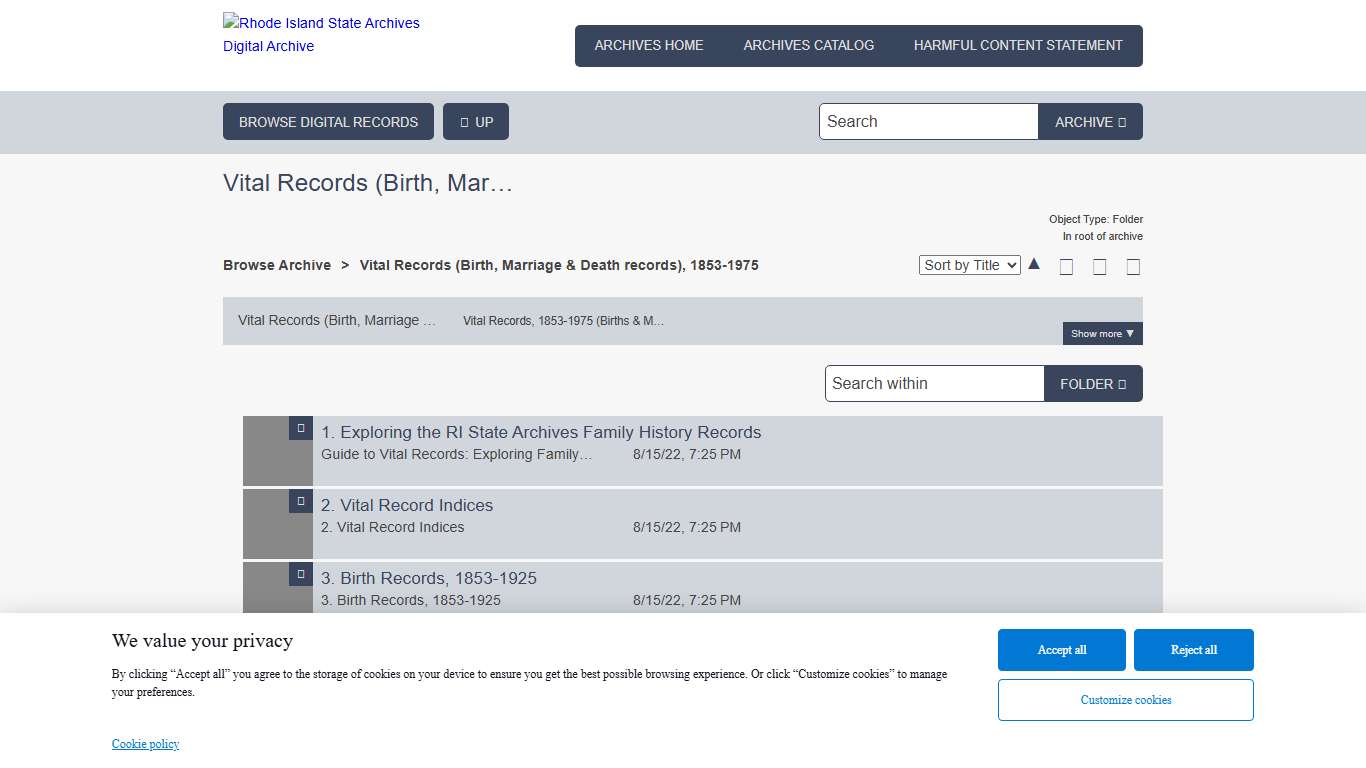Click the Browse Archive breadcrumb link

tap(277, 265)
